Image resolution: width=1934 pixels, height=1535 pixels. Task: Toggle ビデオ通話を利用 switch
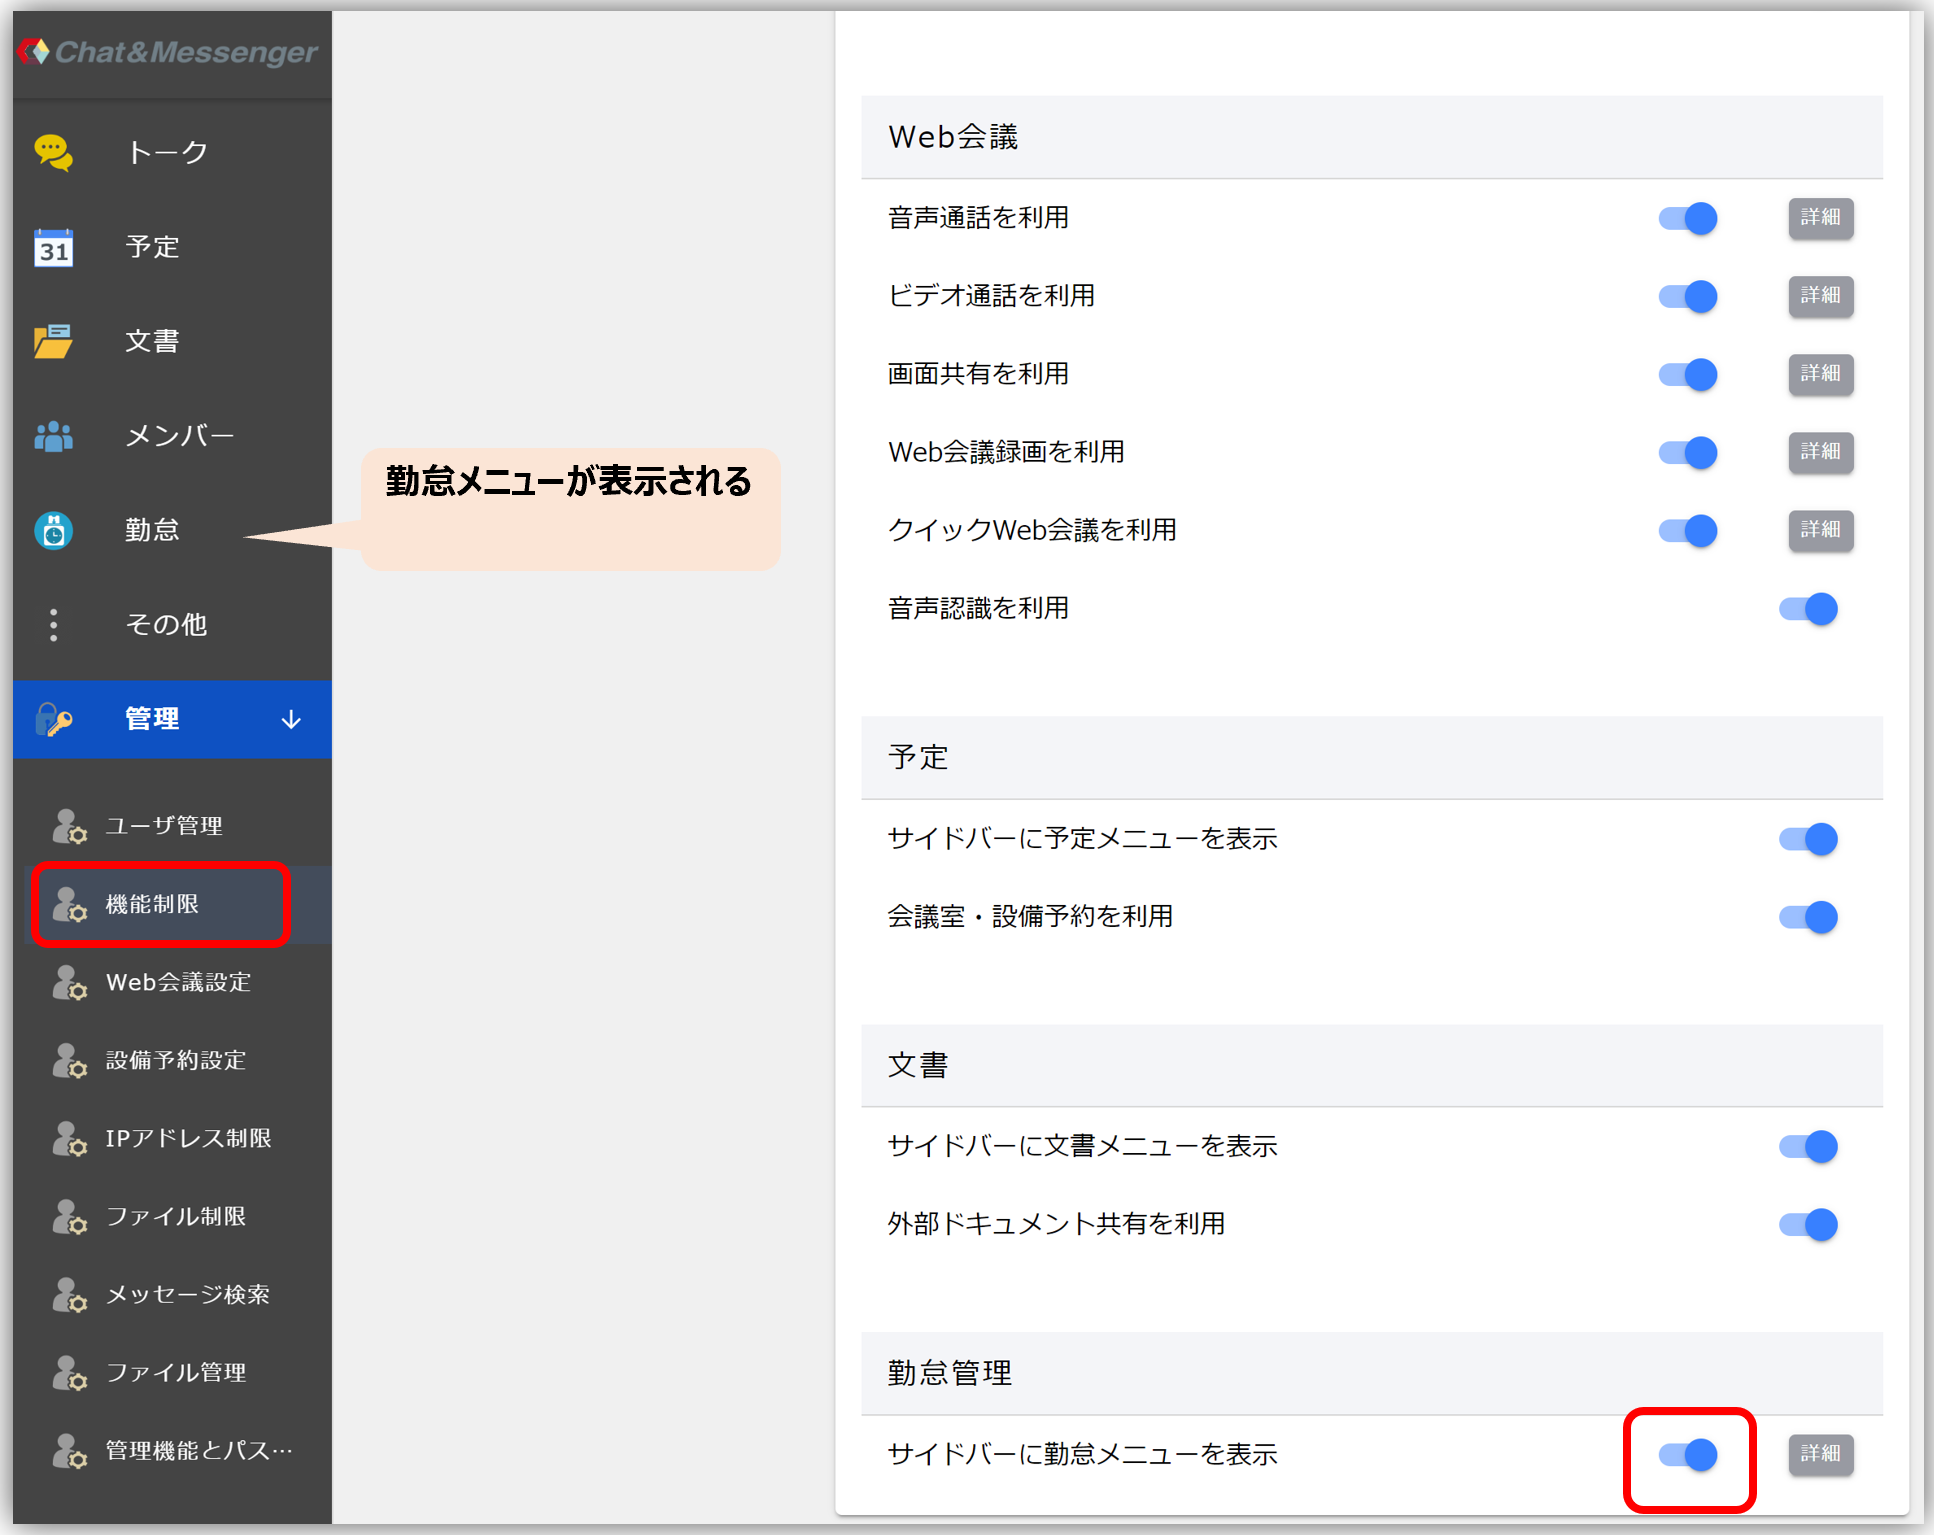1688,296
